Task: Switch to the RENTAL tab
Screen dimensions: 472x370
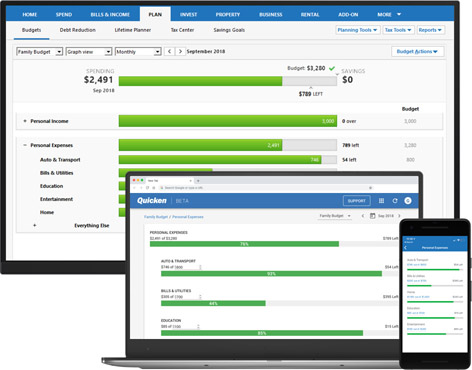Action: pos(310,15)
